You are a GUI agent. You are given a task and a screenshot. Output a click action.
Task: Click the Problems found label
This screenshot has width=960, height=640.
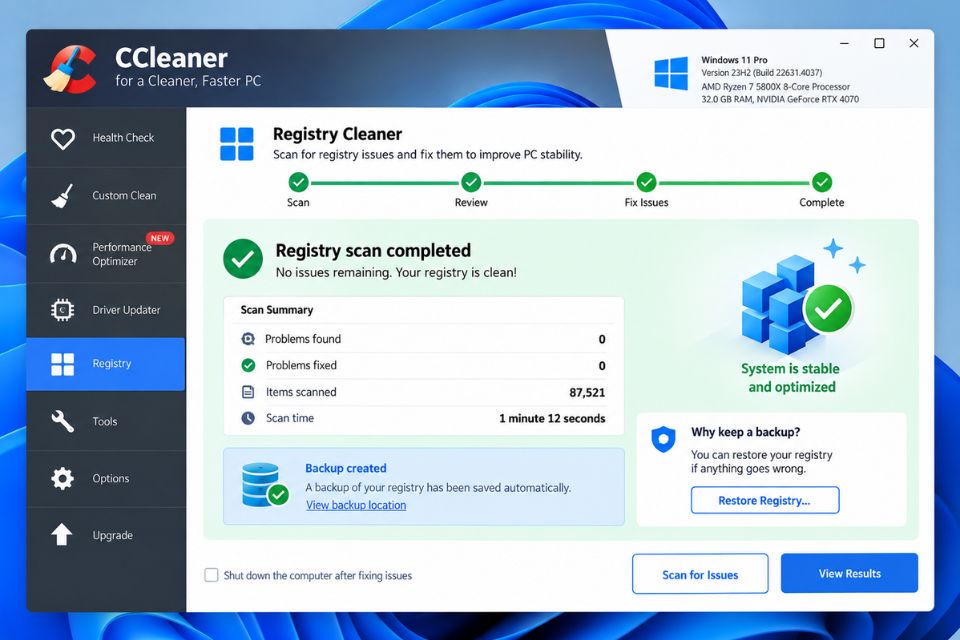coord(303,339)
